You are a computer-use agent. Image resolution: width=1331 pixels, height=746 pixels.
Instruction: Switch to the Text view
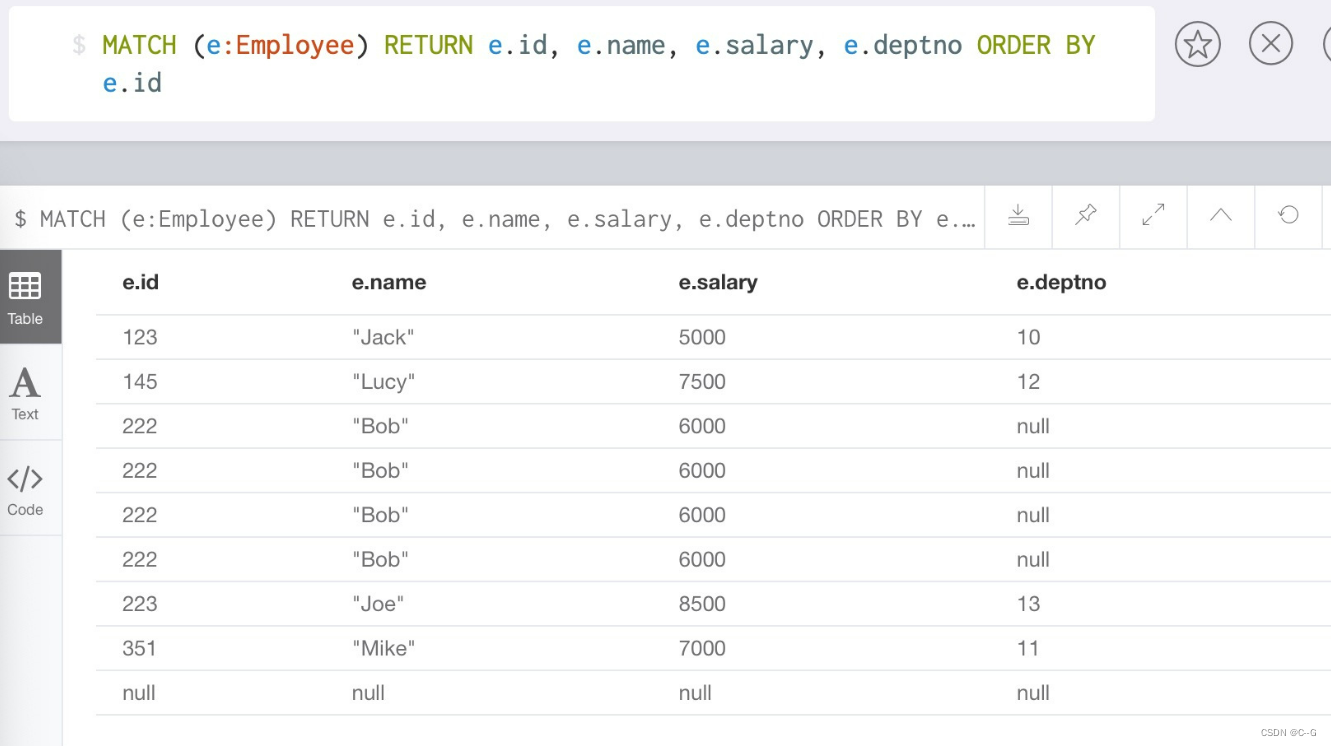(x=25, y=393)
